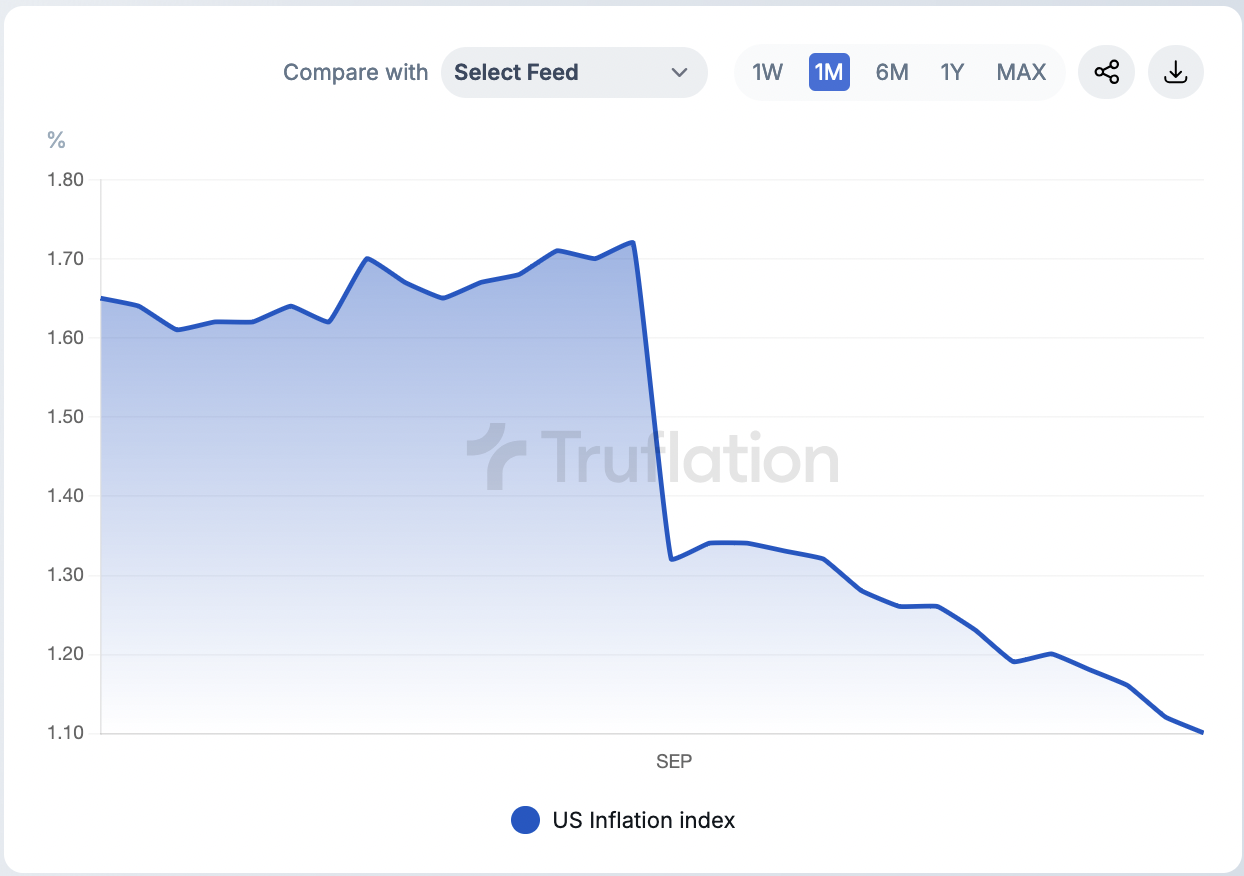Click the line's final point at 1.10

coord(1202,732)
